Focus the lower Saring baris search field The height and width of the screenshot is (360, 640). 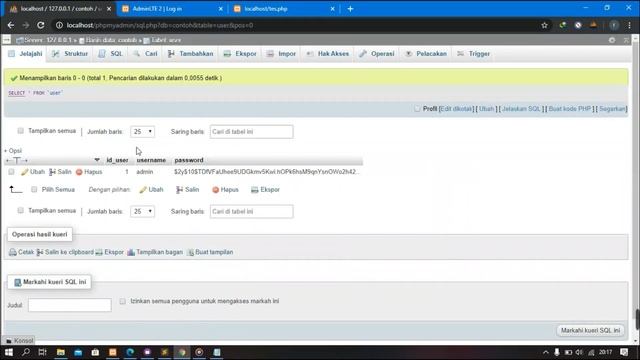[251, 211]
